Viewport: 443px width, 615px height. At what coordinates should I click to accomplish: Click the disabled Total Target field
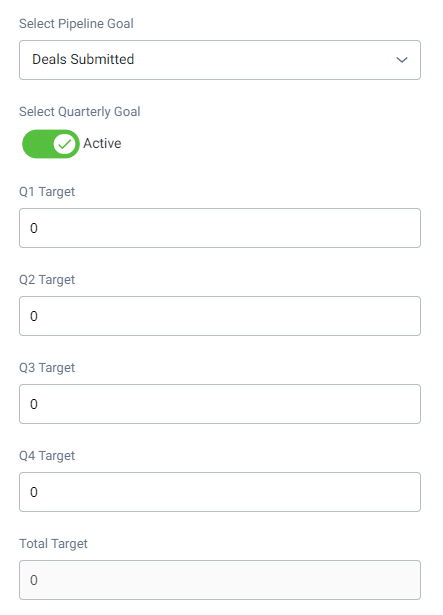pos(220,580)
